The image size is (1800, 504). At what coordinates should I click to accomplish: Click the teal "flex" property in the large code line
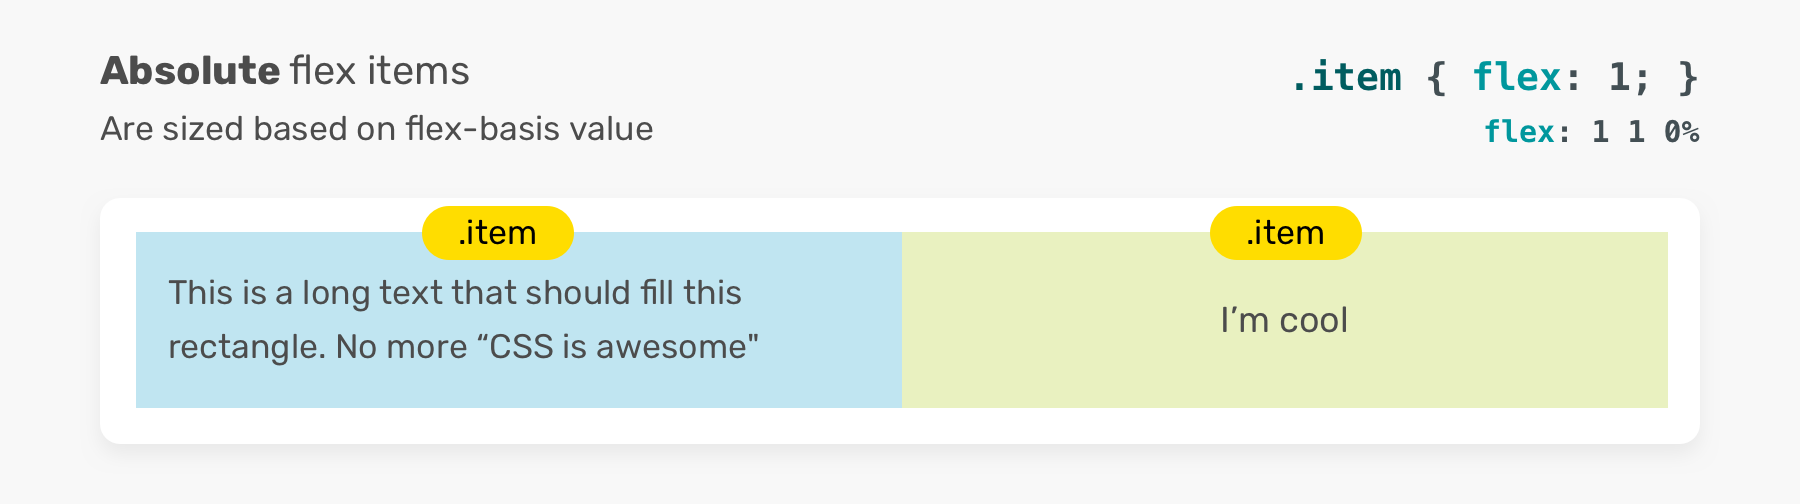(x=1517, y=77)
